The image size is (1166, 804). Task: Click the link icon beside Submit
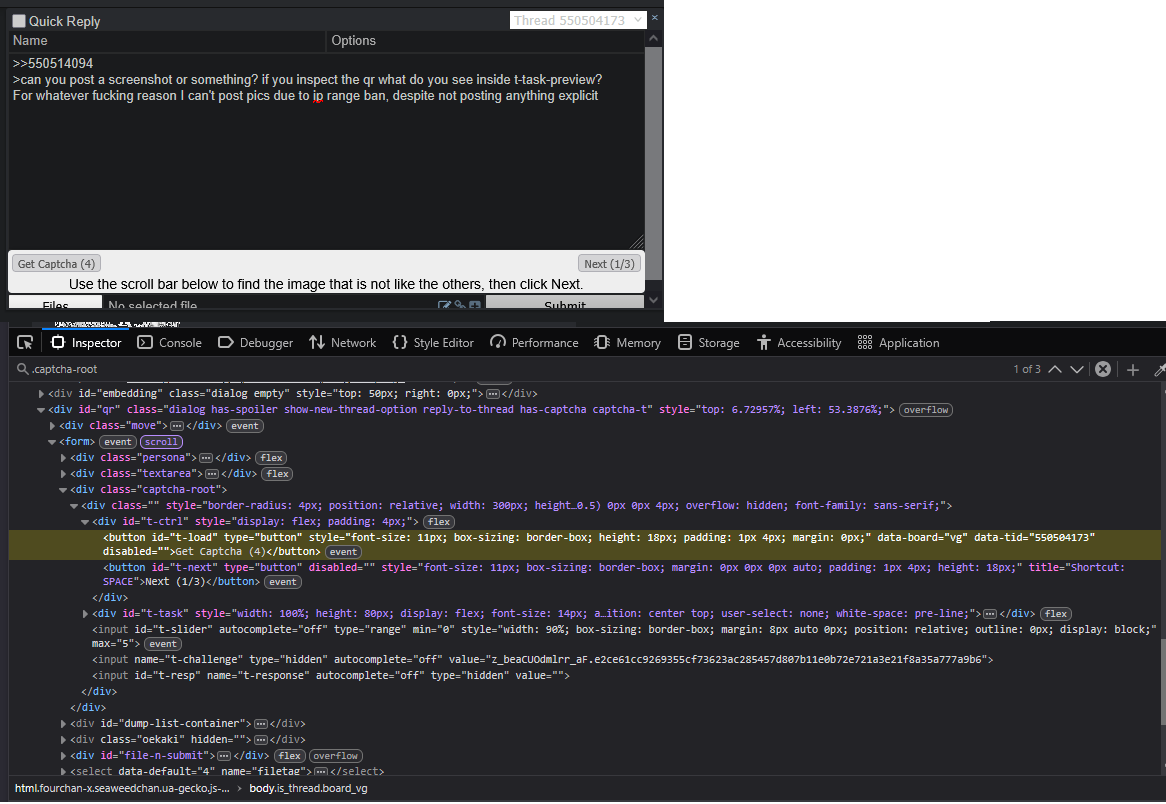[460, 305]
